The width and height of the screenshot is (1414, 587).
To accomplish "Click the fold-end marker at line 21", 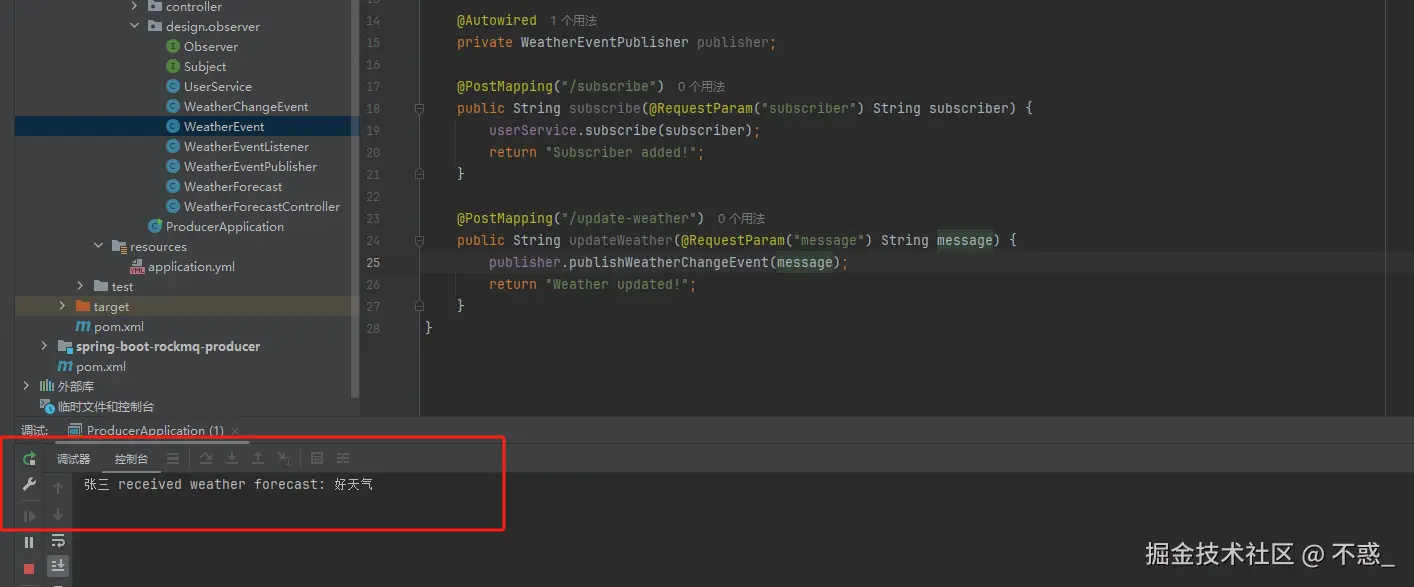I will [420, 174].
